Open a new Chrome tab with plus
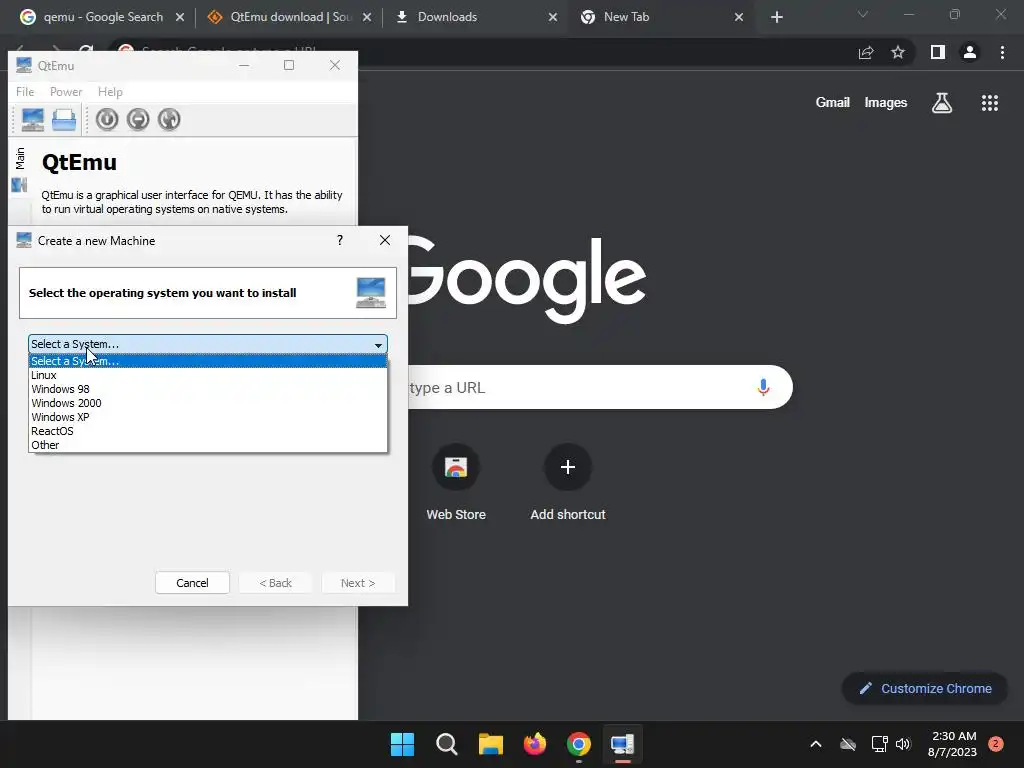The width and height of the screenshot is (1024, 768). tap(776, 17)
